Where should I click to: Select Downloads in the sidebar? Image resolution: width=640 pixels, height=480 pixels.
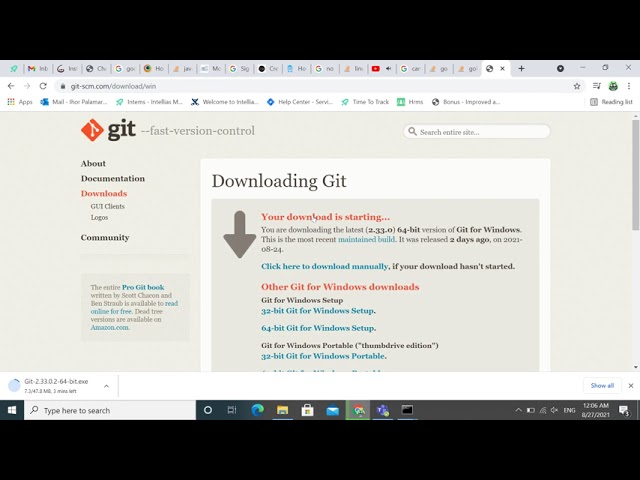click(104, 193)
